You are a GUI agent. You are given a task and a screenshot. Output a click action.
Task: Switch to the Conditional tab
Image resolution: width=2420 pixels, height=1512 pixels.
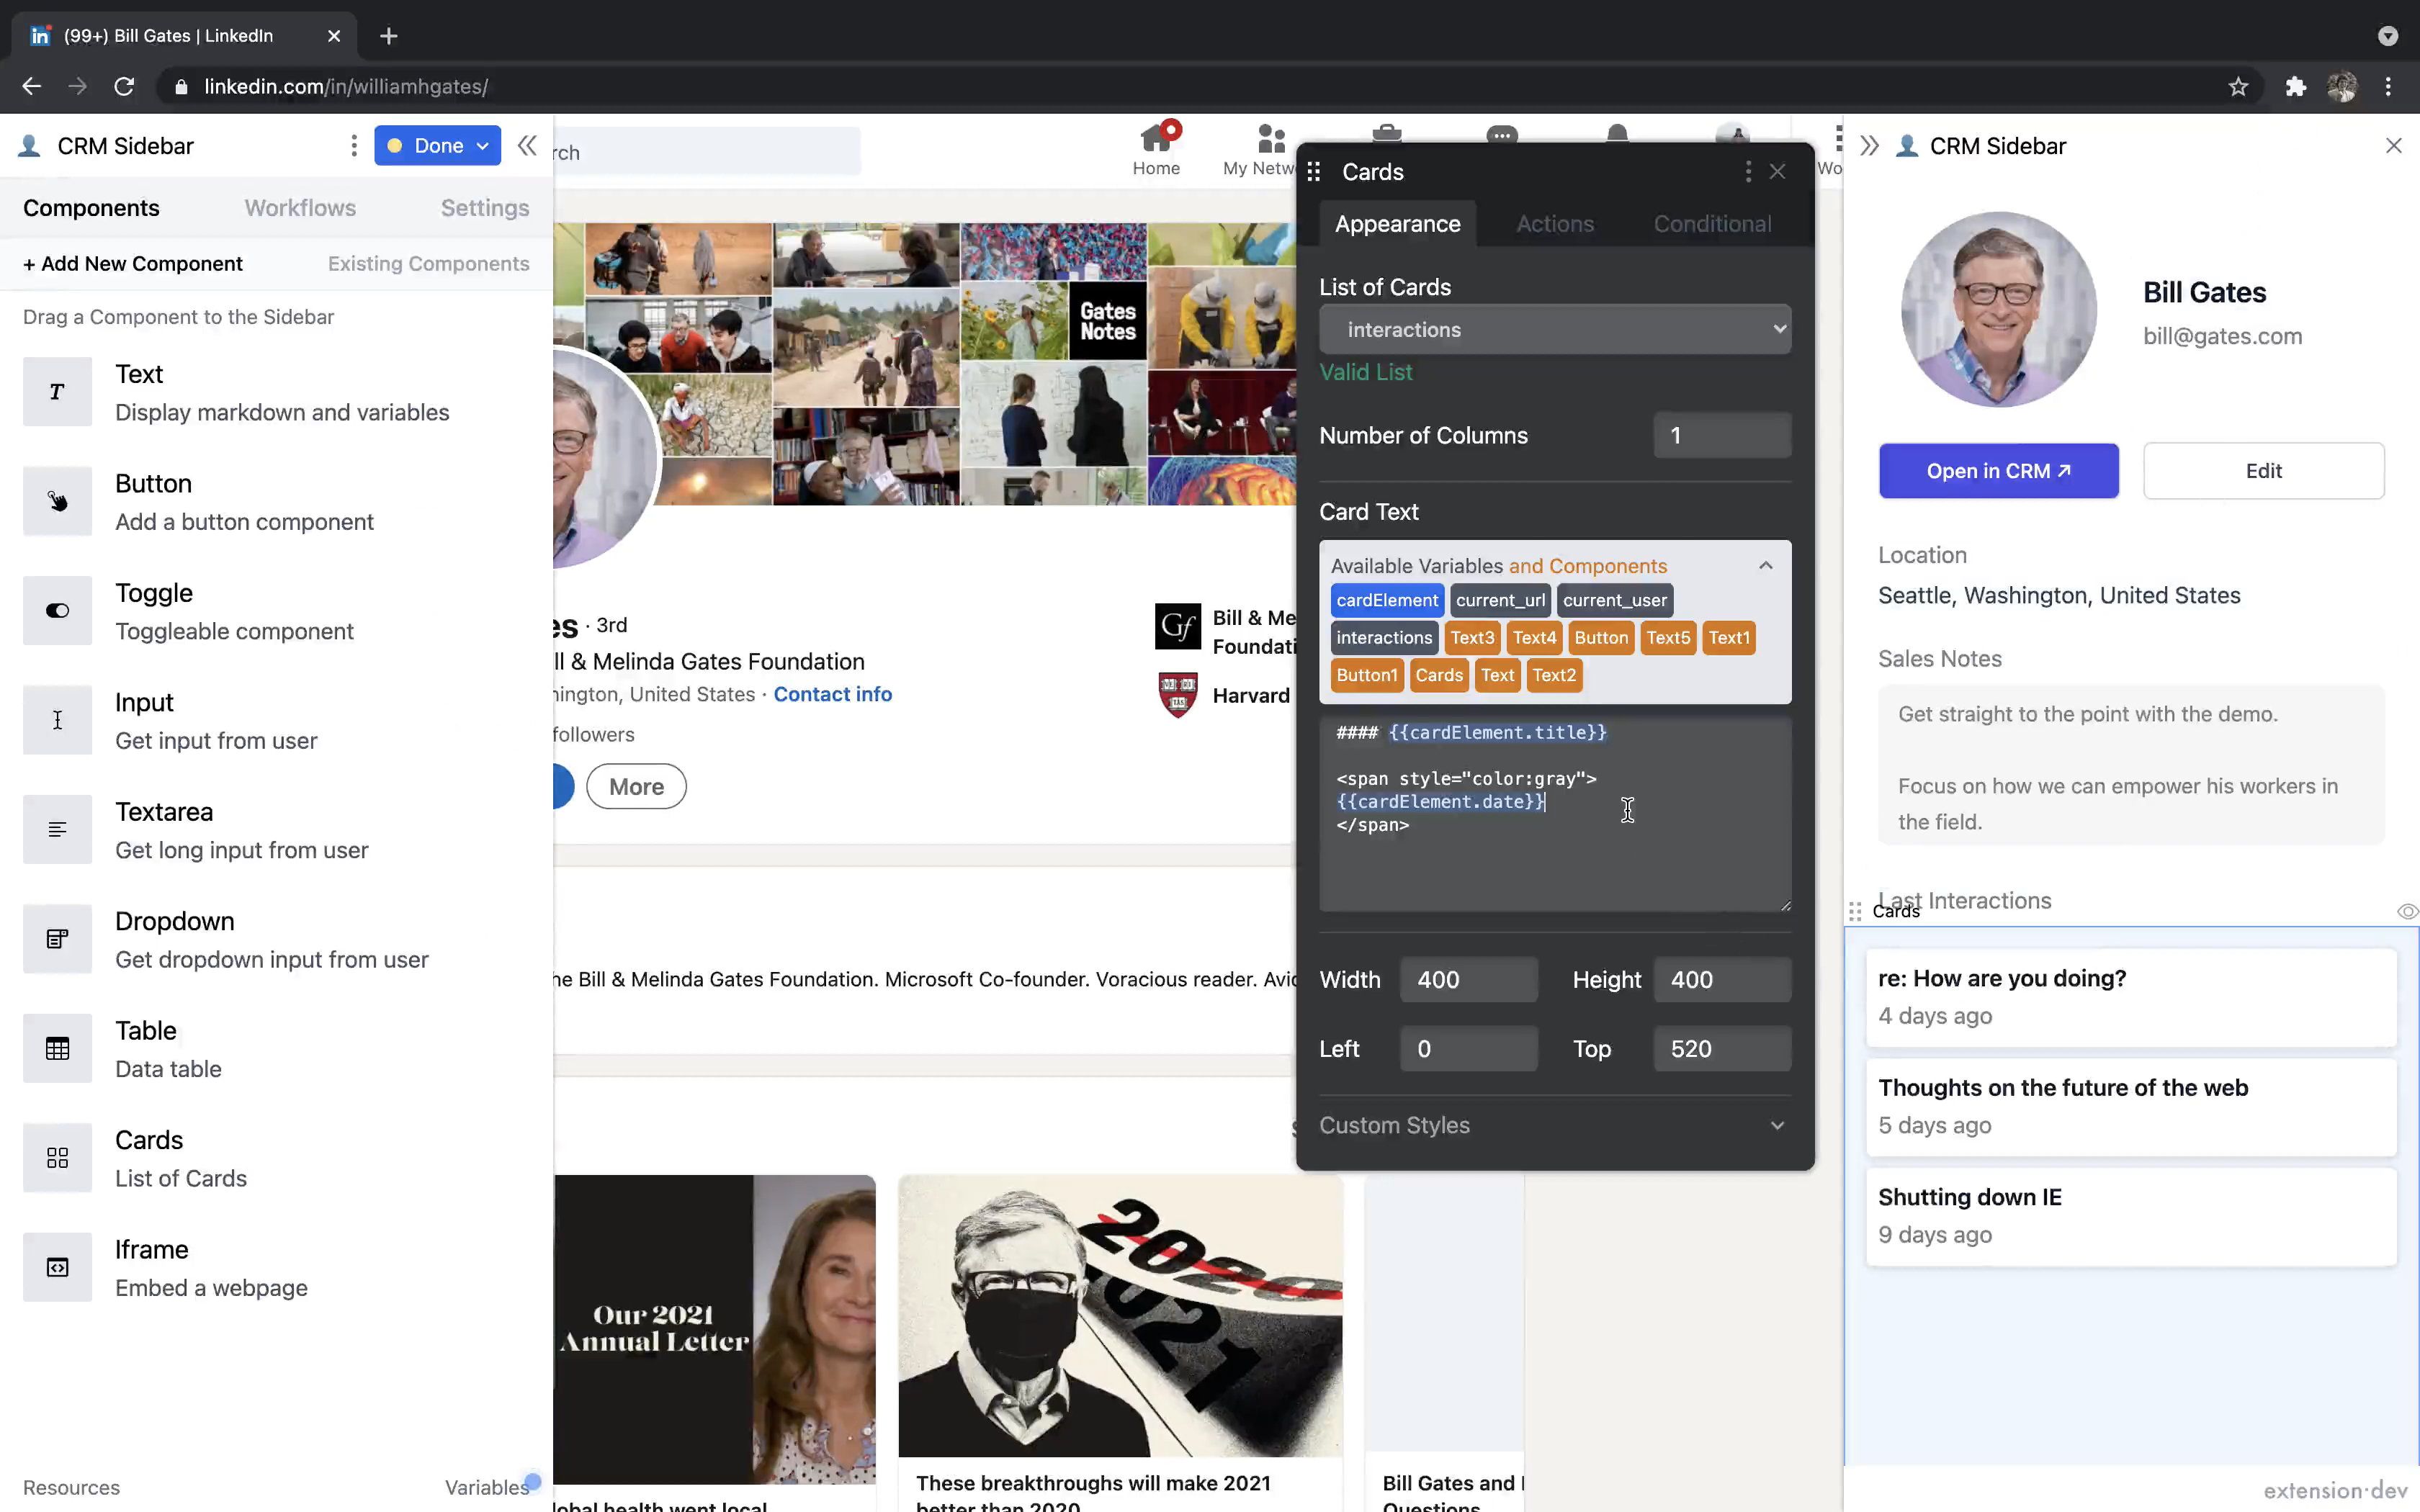coord(1712,224)
